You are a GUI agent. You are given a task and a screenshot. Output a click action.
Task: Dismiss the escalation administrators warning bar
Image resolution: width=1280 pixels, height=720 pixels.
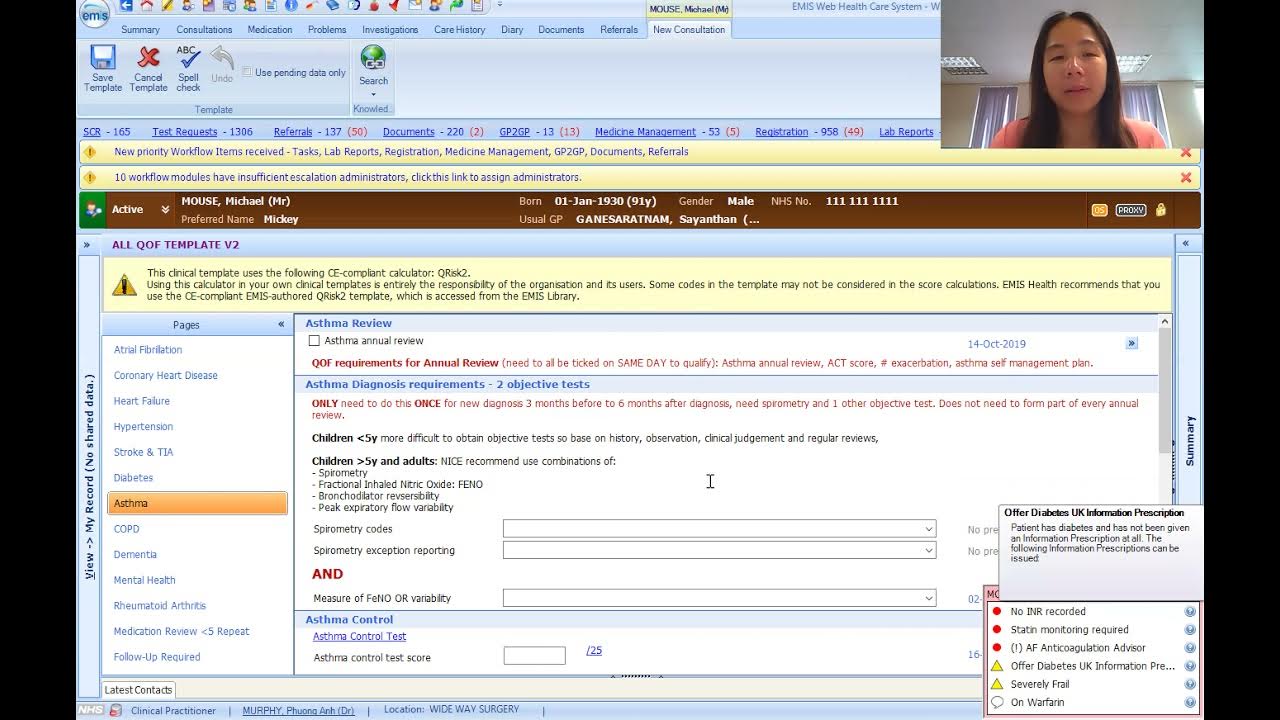pos(1186,177)
